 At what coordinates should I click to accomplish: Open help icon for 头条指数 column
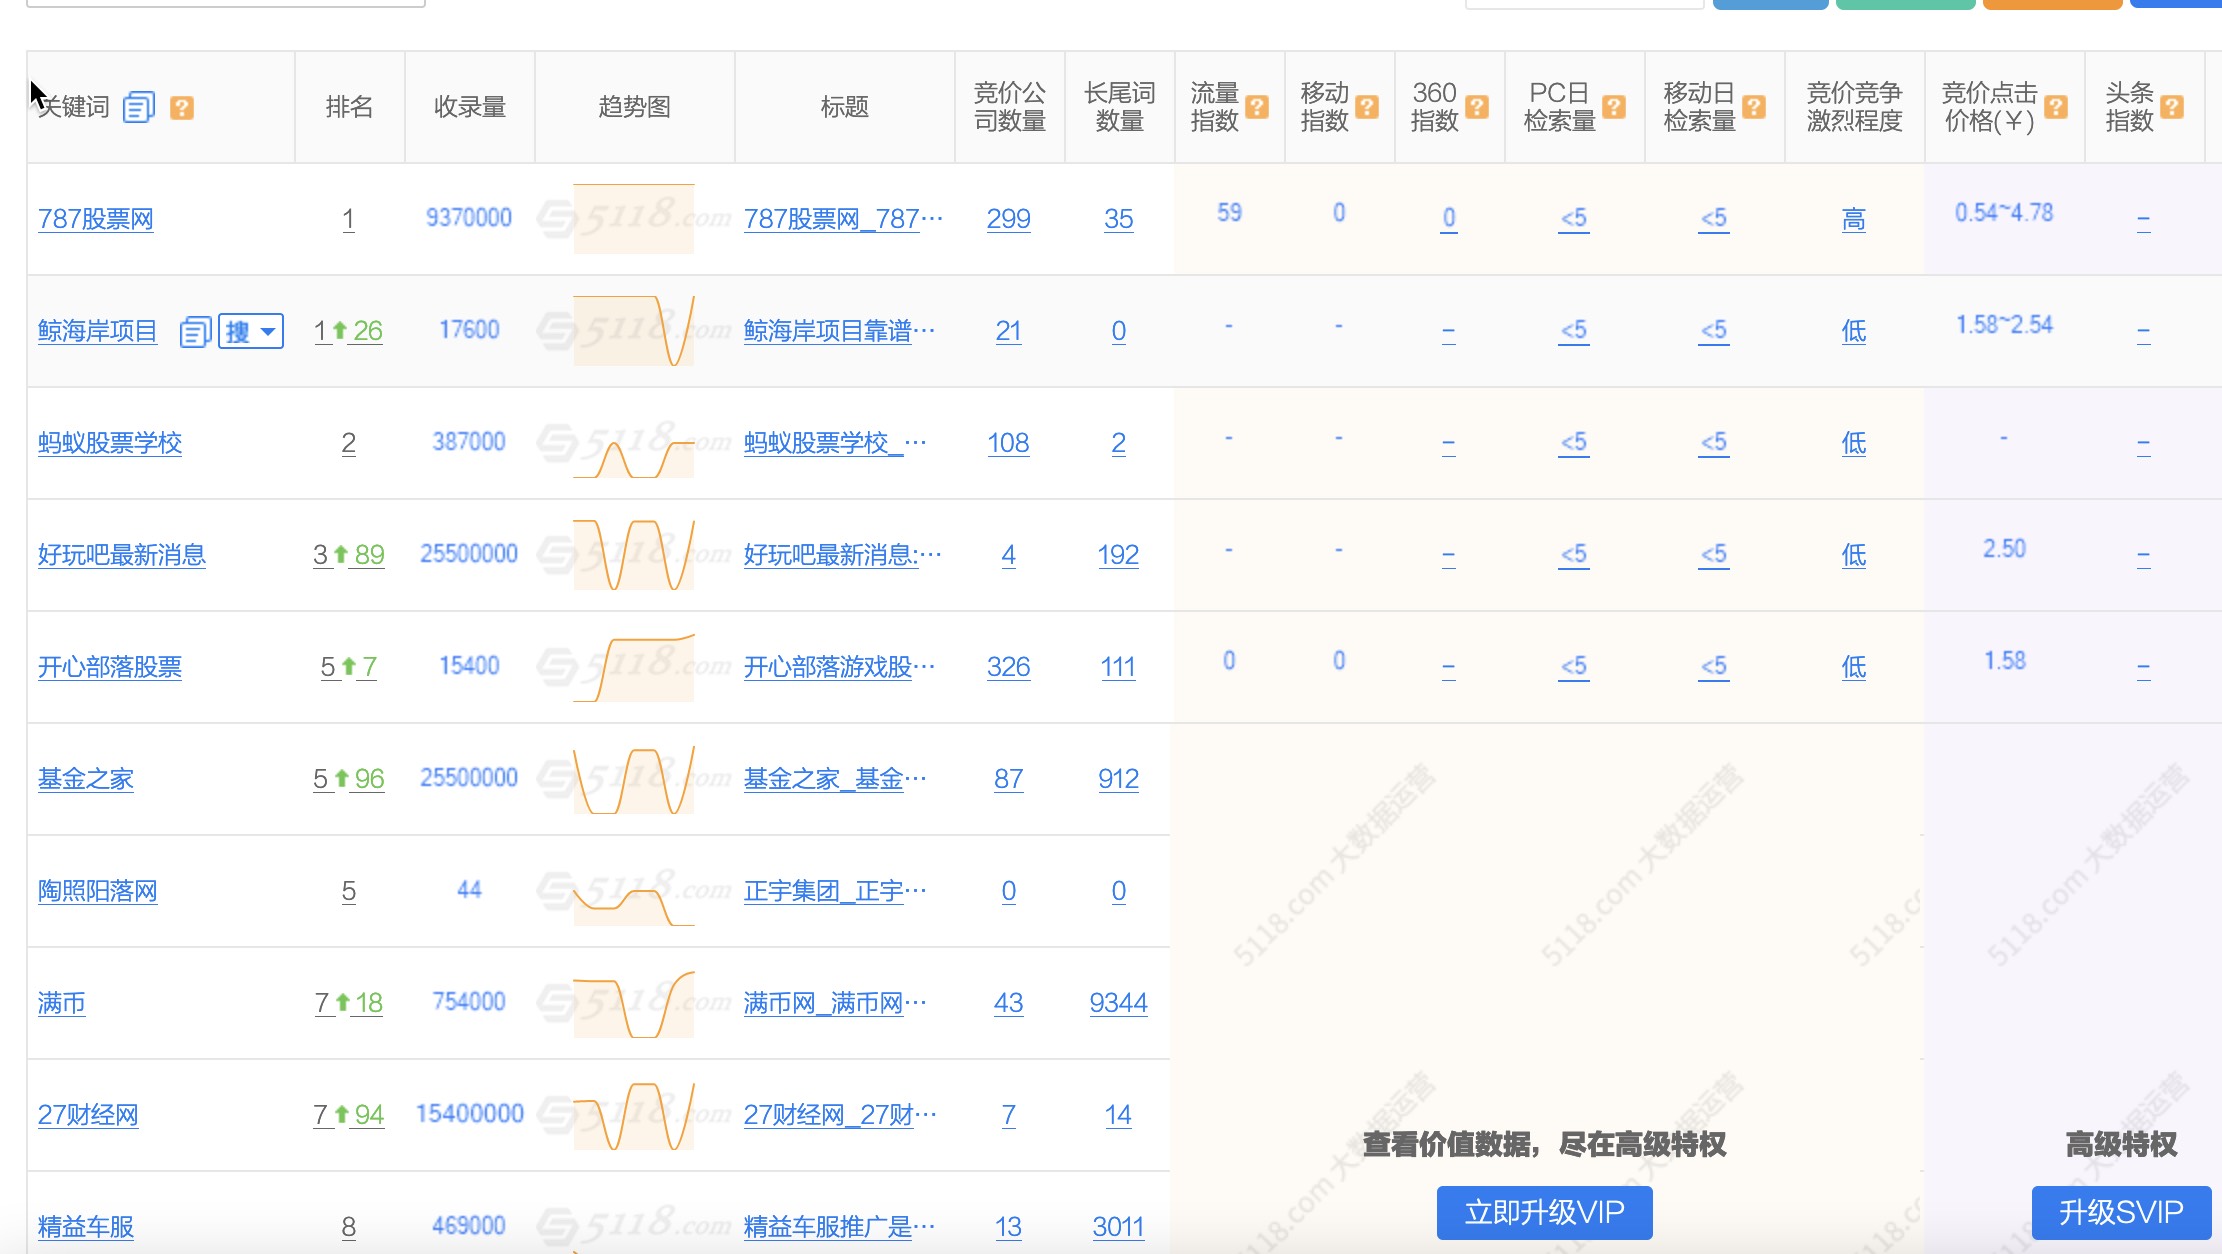click(x=2171, y=107)
